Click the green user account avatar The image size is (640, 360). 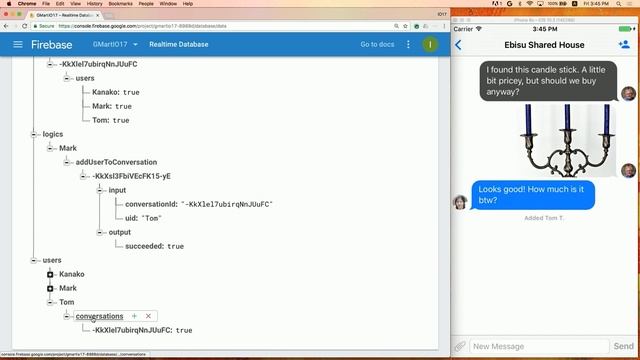tap(430, 44)
